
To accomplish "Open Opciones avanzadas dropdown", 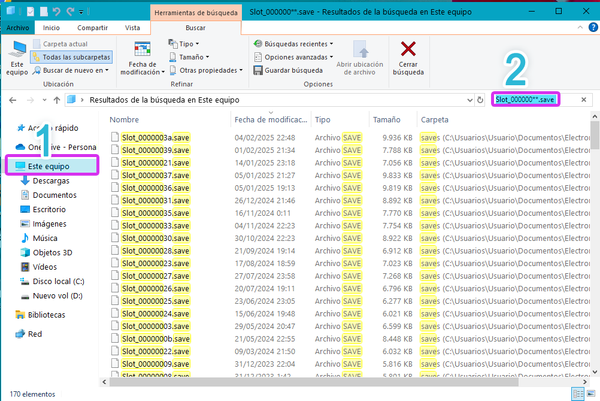I will pos(293,57).
